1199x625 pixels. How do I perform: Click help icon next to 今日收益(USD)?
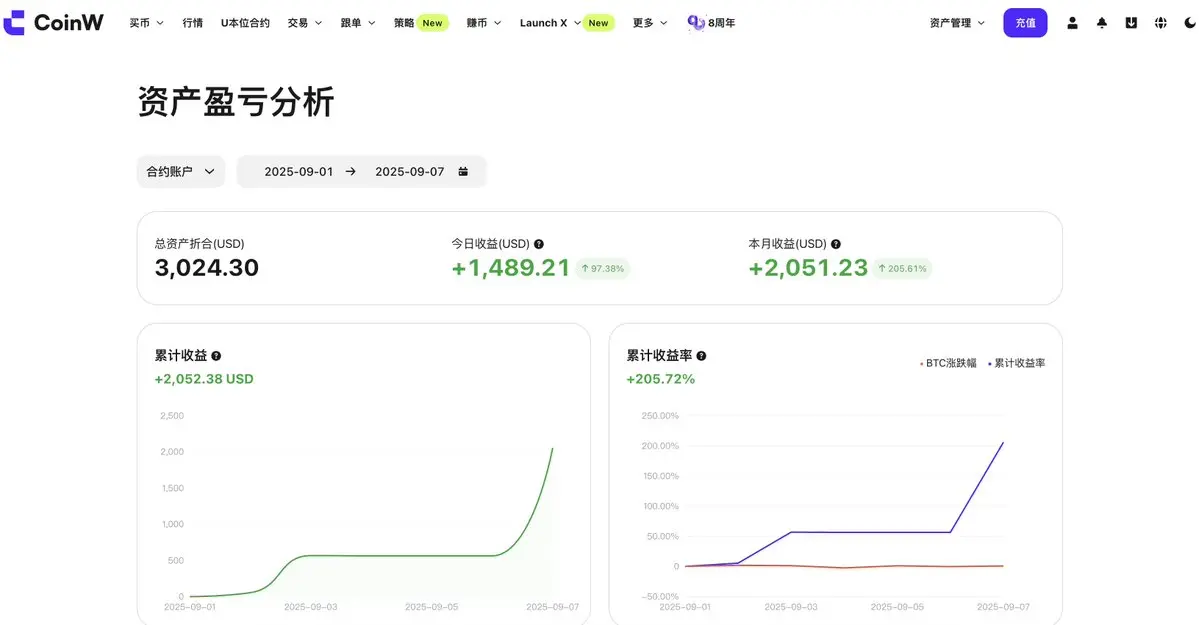pos(539,244)
